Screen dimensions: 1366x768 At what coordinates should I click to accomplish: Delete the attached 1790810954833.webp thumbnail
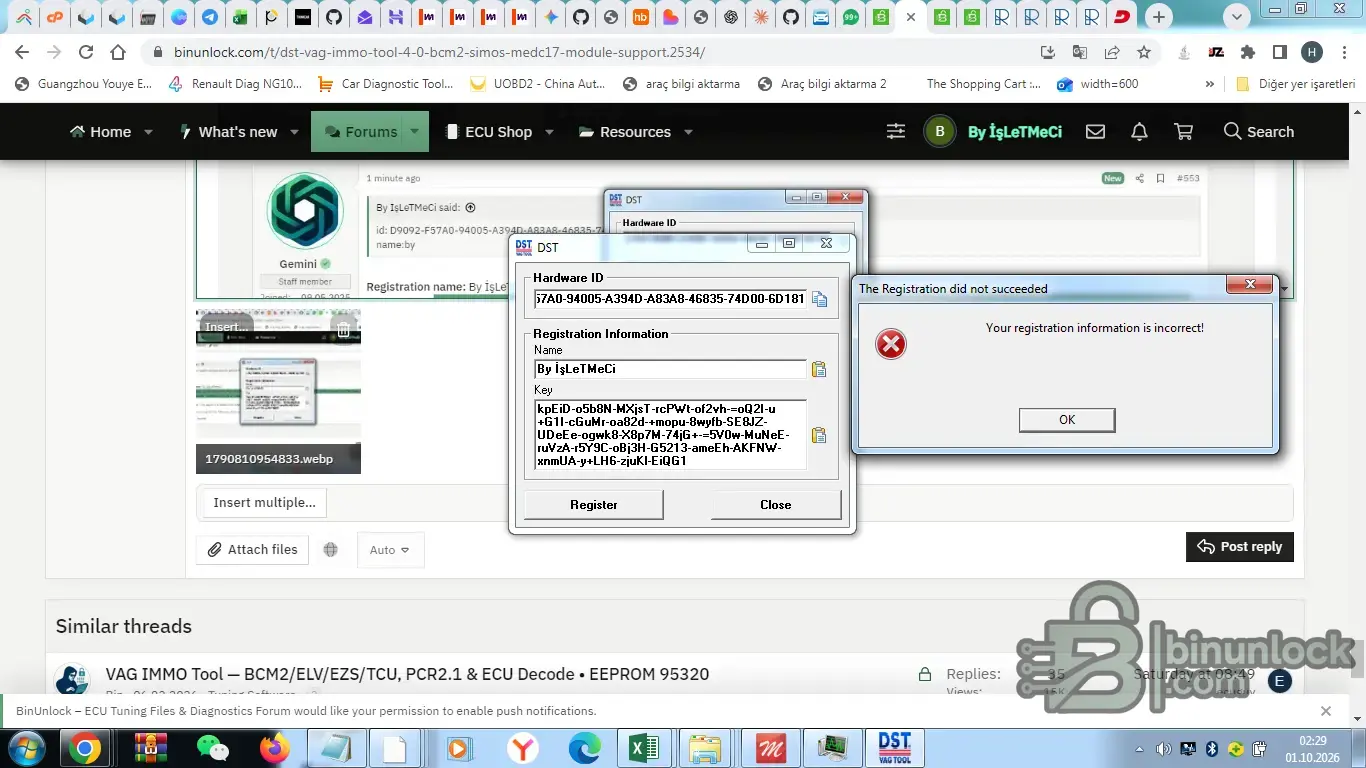pyautogui.click(x=343, y=328)
